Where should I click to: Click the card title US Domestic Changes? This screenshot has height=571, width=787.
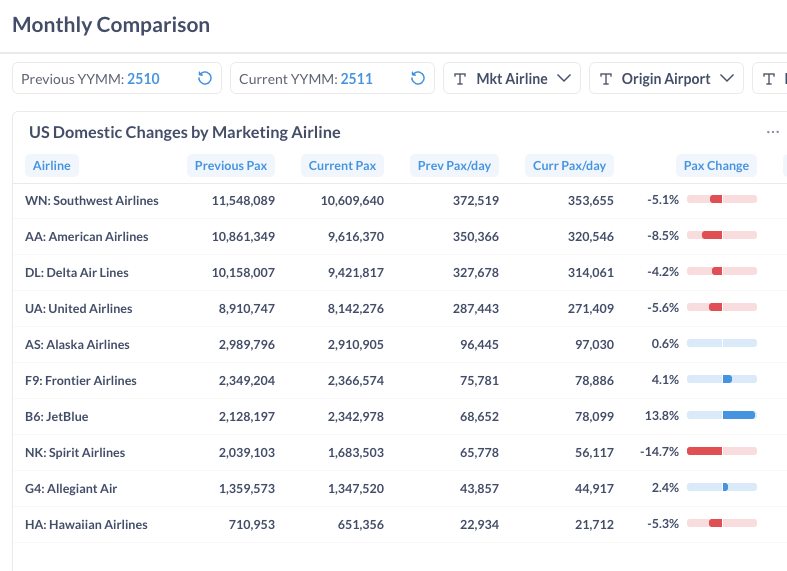click(x=184, y=132)
